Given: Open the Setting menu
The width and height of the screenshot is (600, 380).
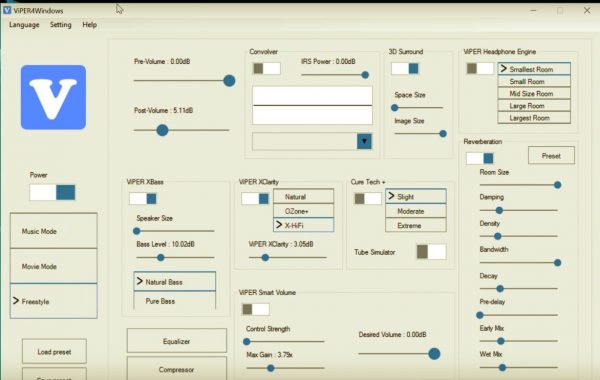Looking at the screenshot, I should click(x=60, y=24).
